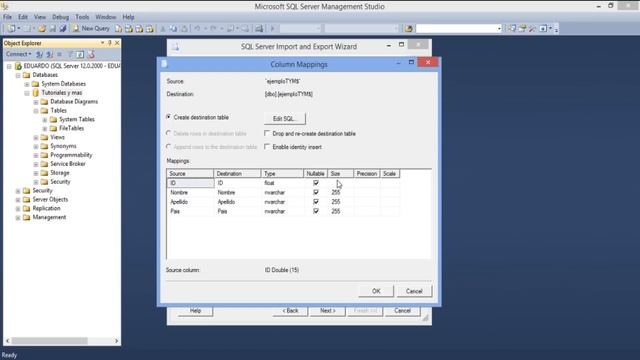
Task: Open the Debug menu
Action: 60,17
